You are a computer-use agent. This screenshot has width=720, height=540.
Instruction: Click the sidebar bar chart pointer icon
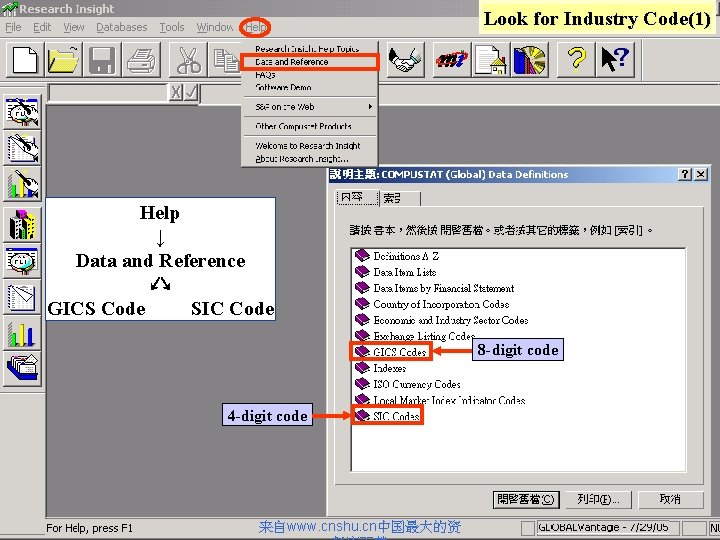pyautogui.click(x=22, y=184)
